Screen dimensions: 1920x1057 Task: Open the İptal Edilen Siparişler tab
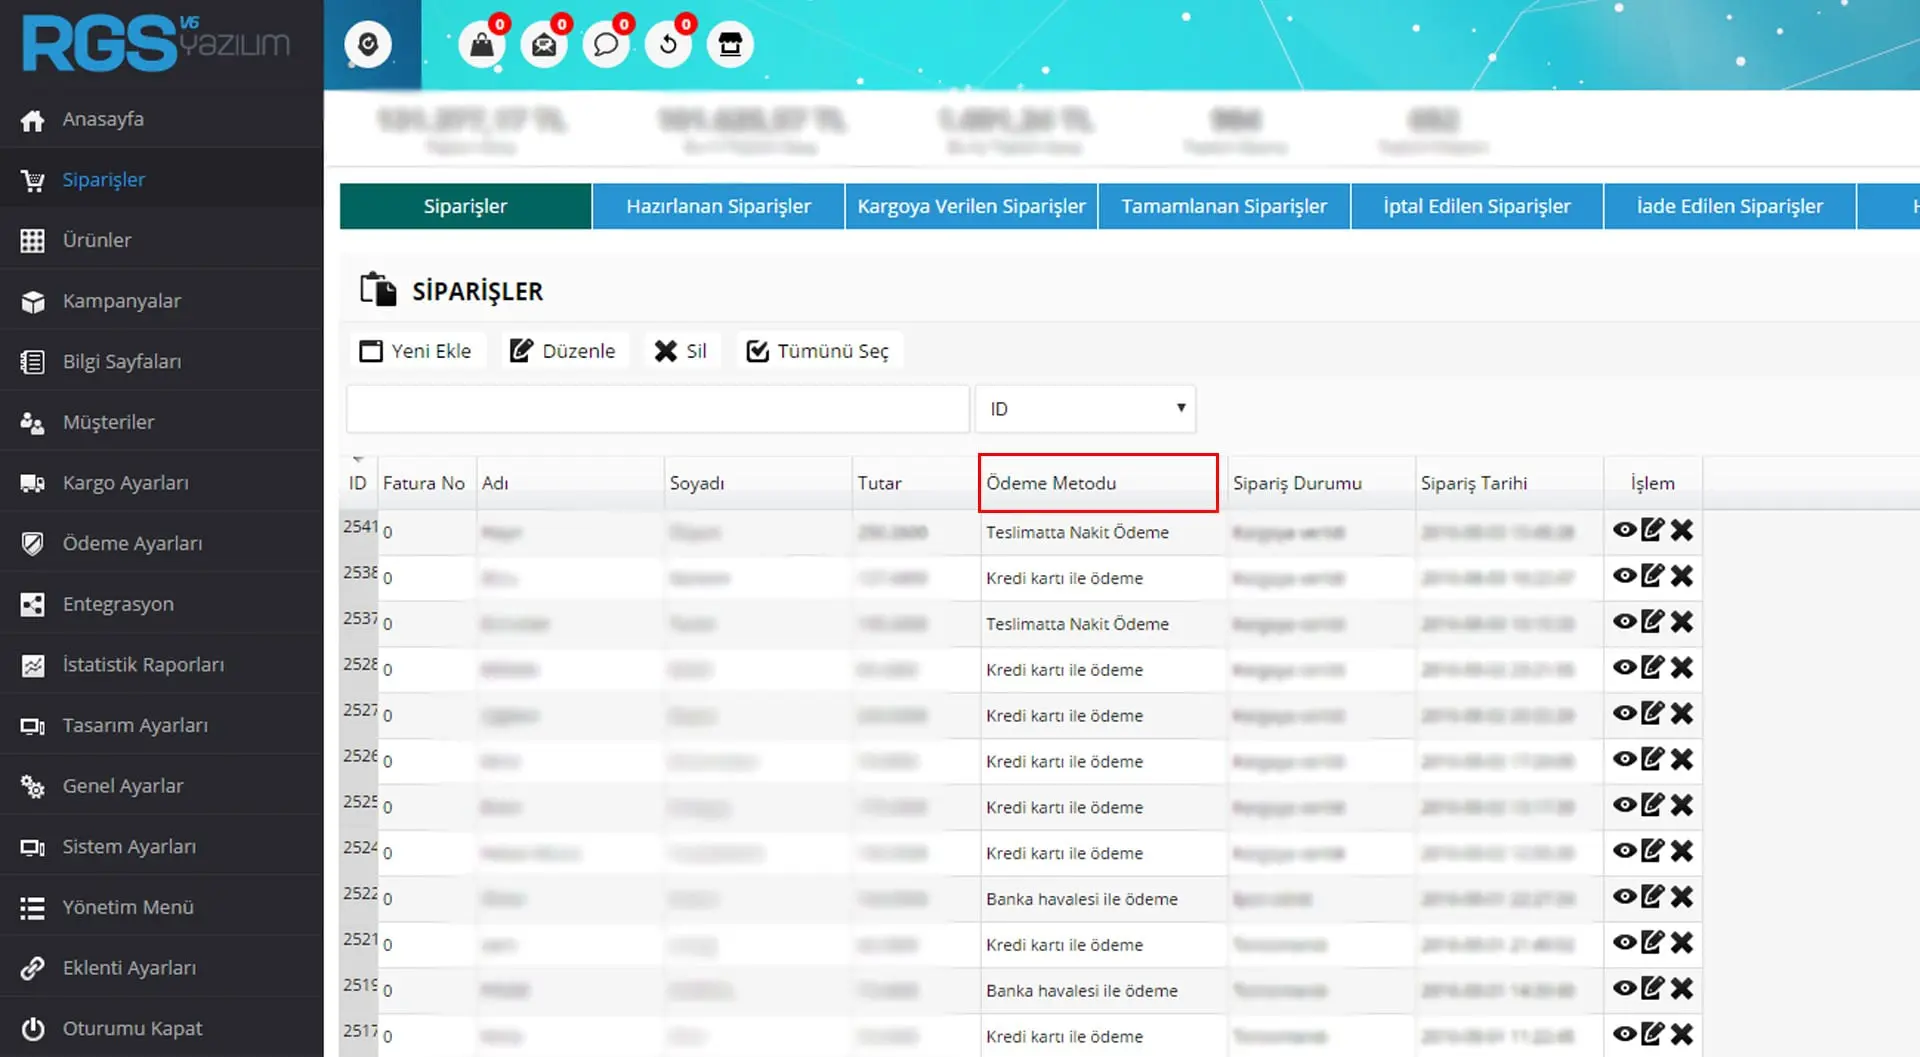point(1476,206)
